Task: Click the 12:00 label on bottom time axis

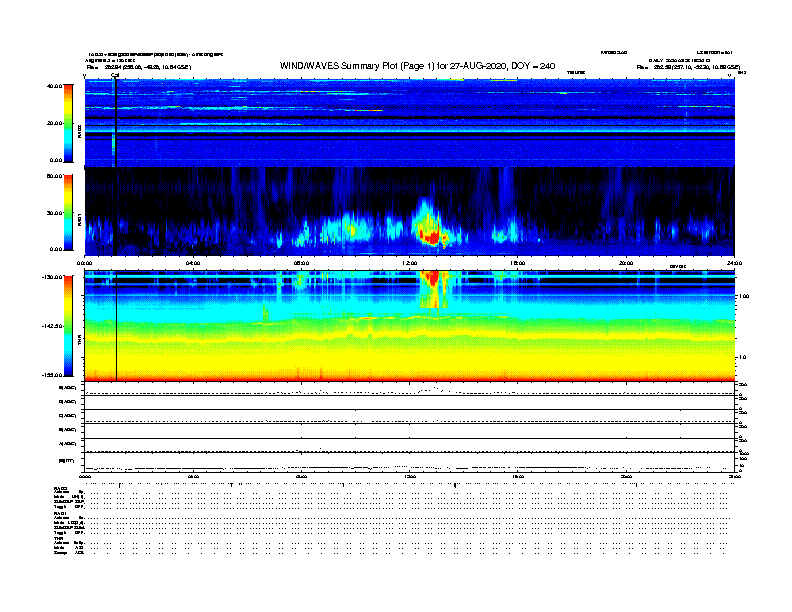Action: [x=410, y=477]
